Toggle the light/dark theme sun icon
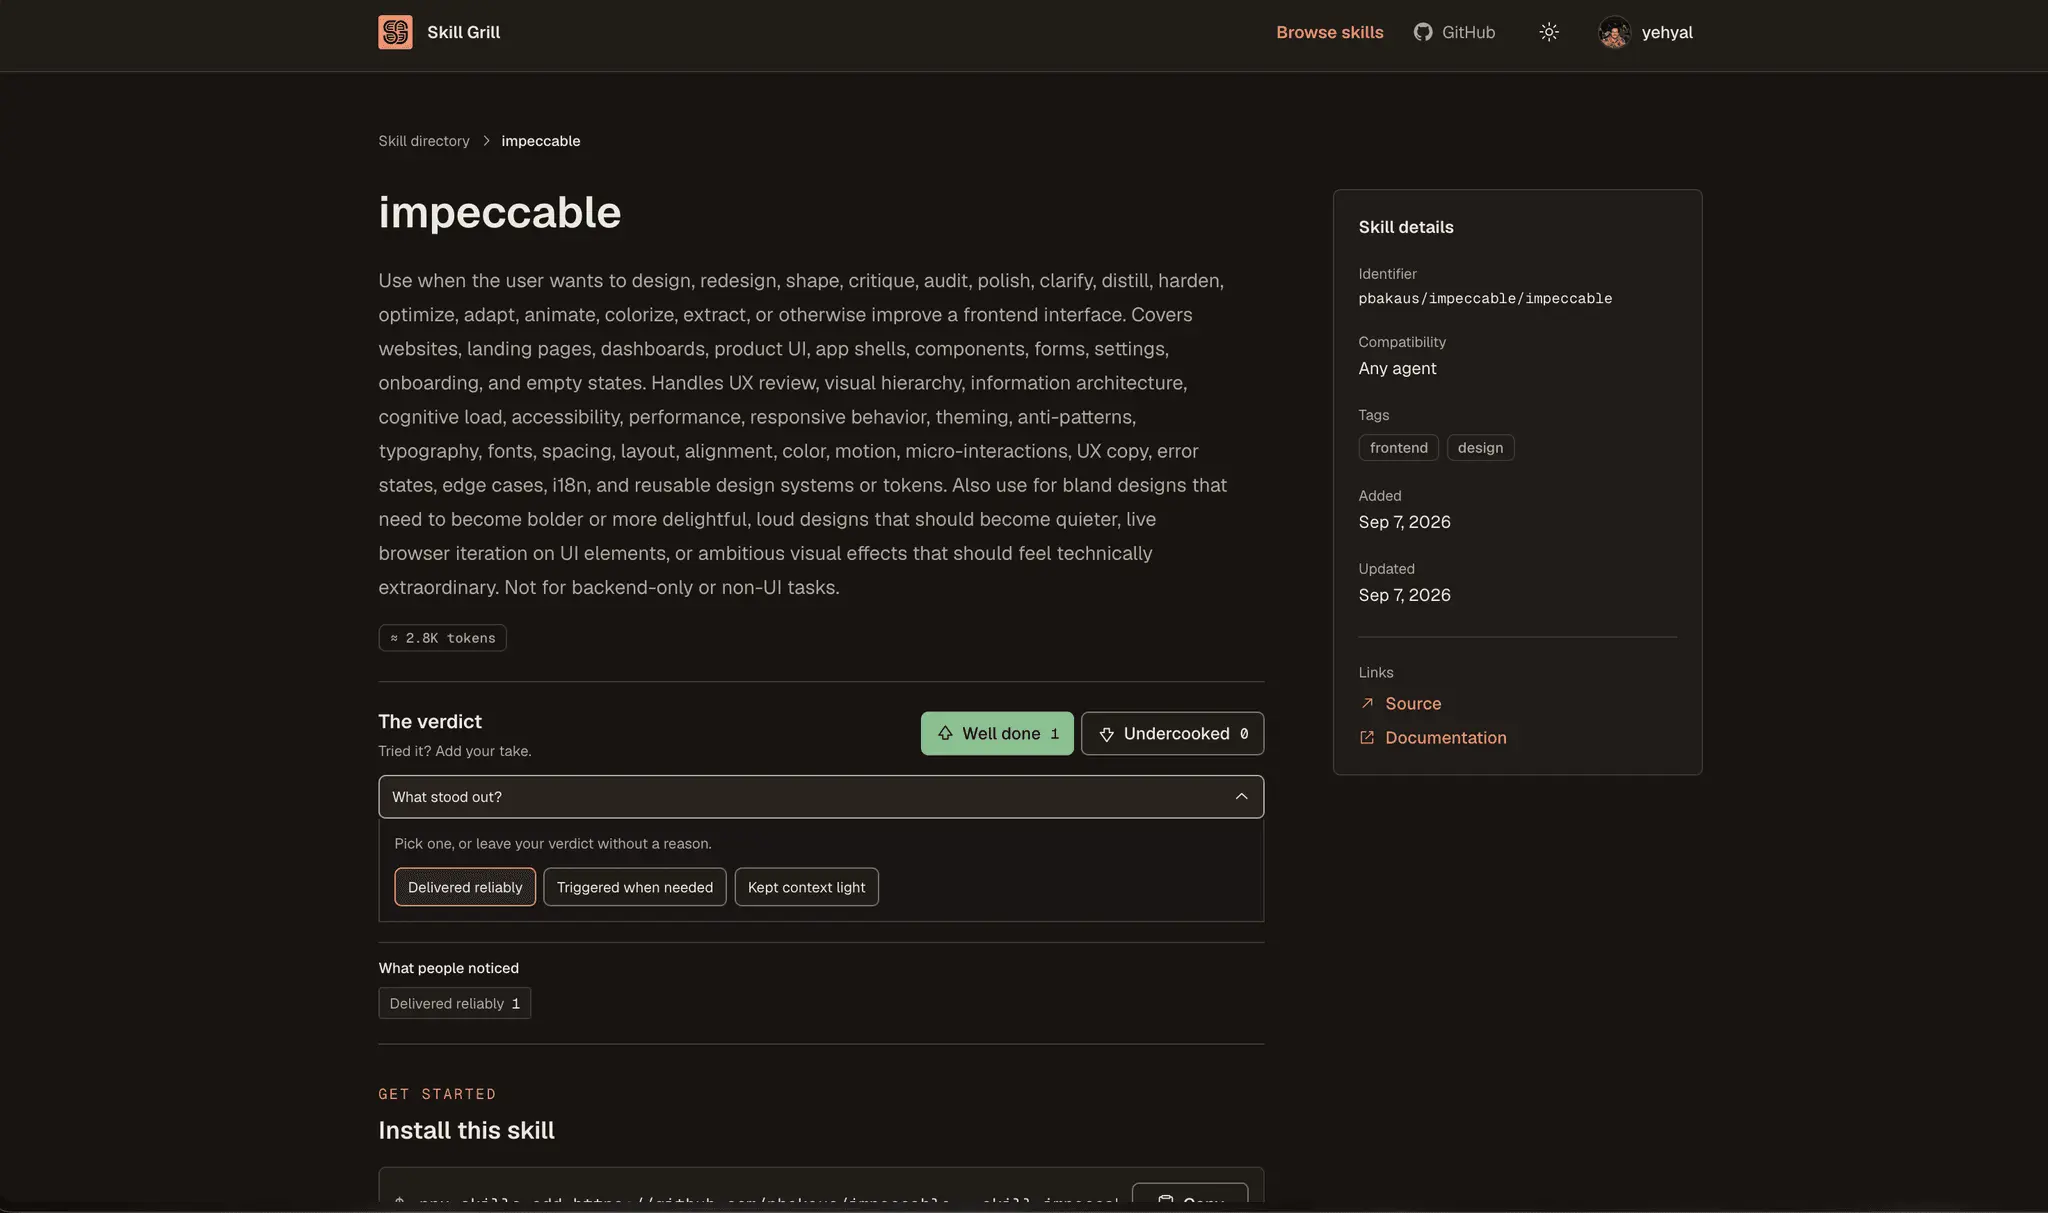The image size is (2048, 1213). click(x=1549, y=32)
